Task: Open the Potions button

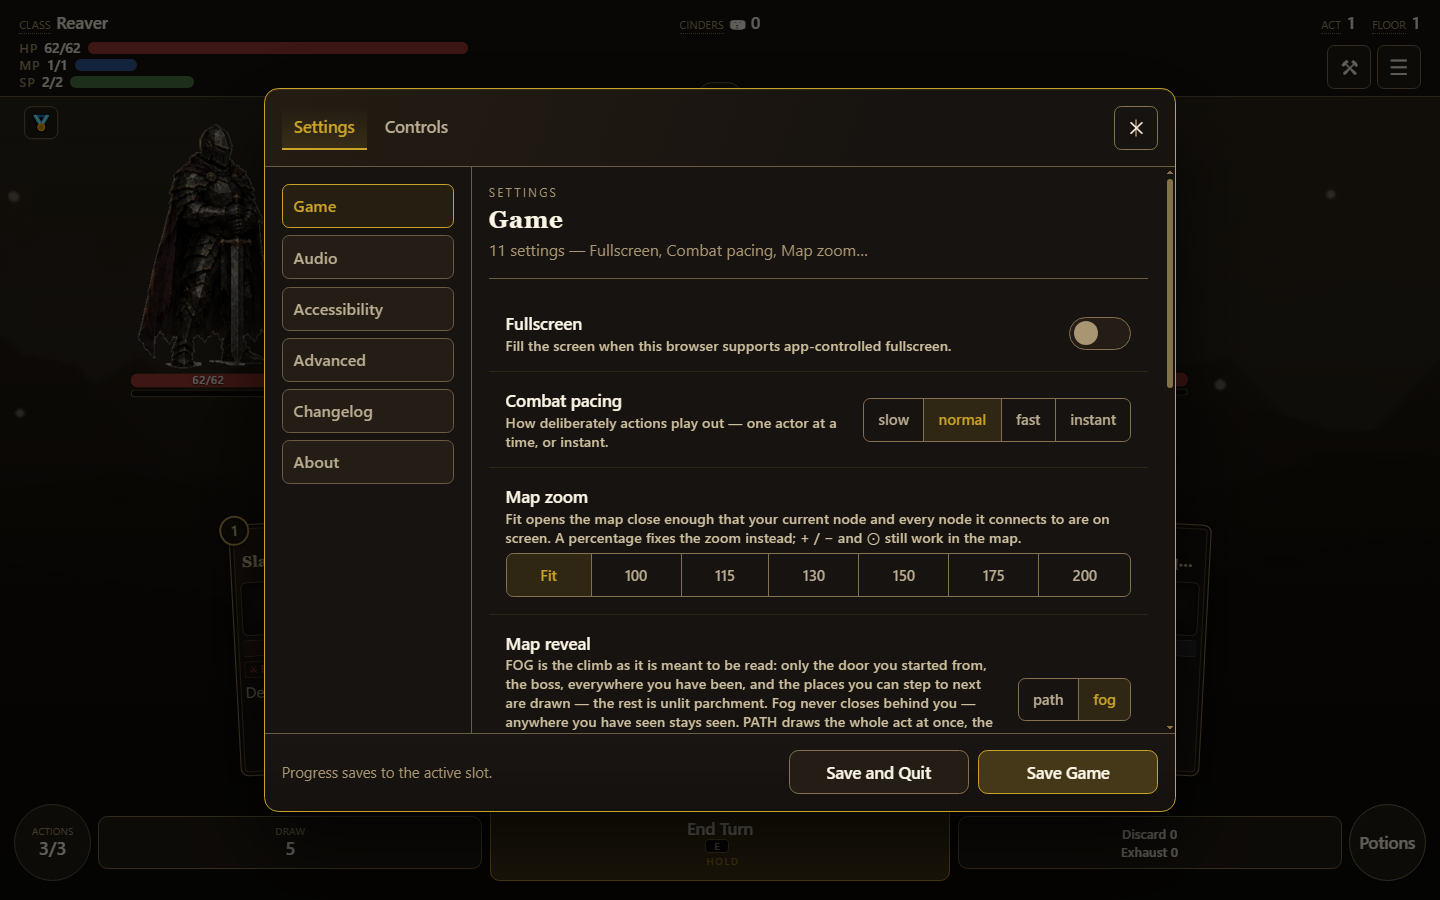Action: [1387, 843]
